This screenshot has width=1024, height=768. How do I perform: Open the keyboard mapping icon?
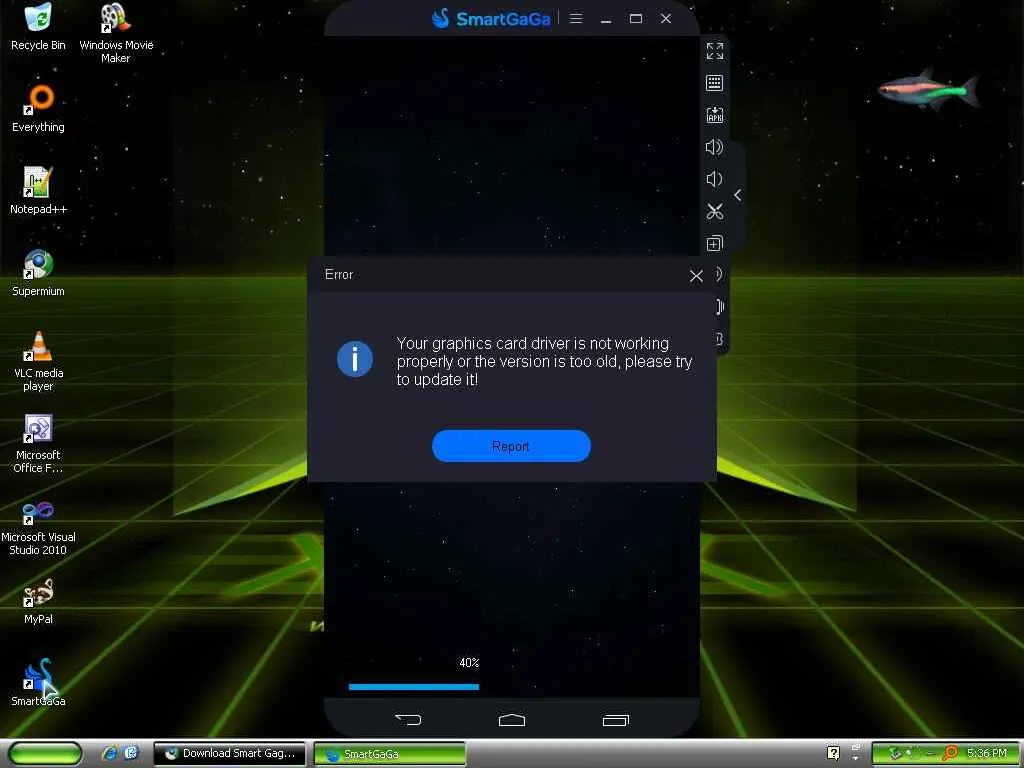click(714, 83)
